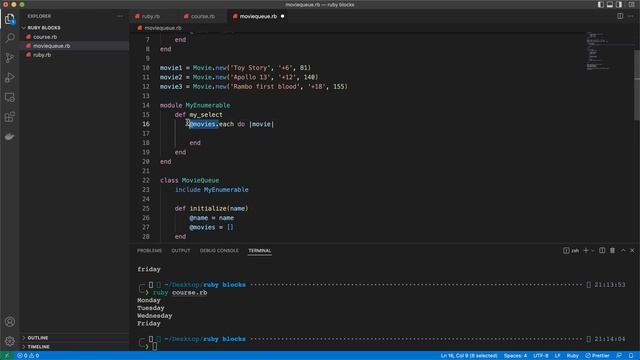Open course.rb from the Explorer tree
This screenshot has height=360, width=640.
click(45, 37)
